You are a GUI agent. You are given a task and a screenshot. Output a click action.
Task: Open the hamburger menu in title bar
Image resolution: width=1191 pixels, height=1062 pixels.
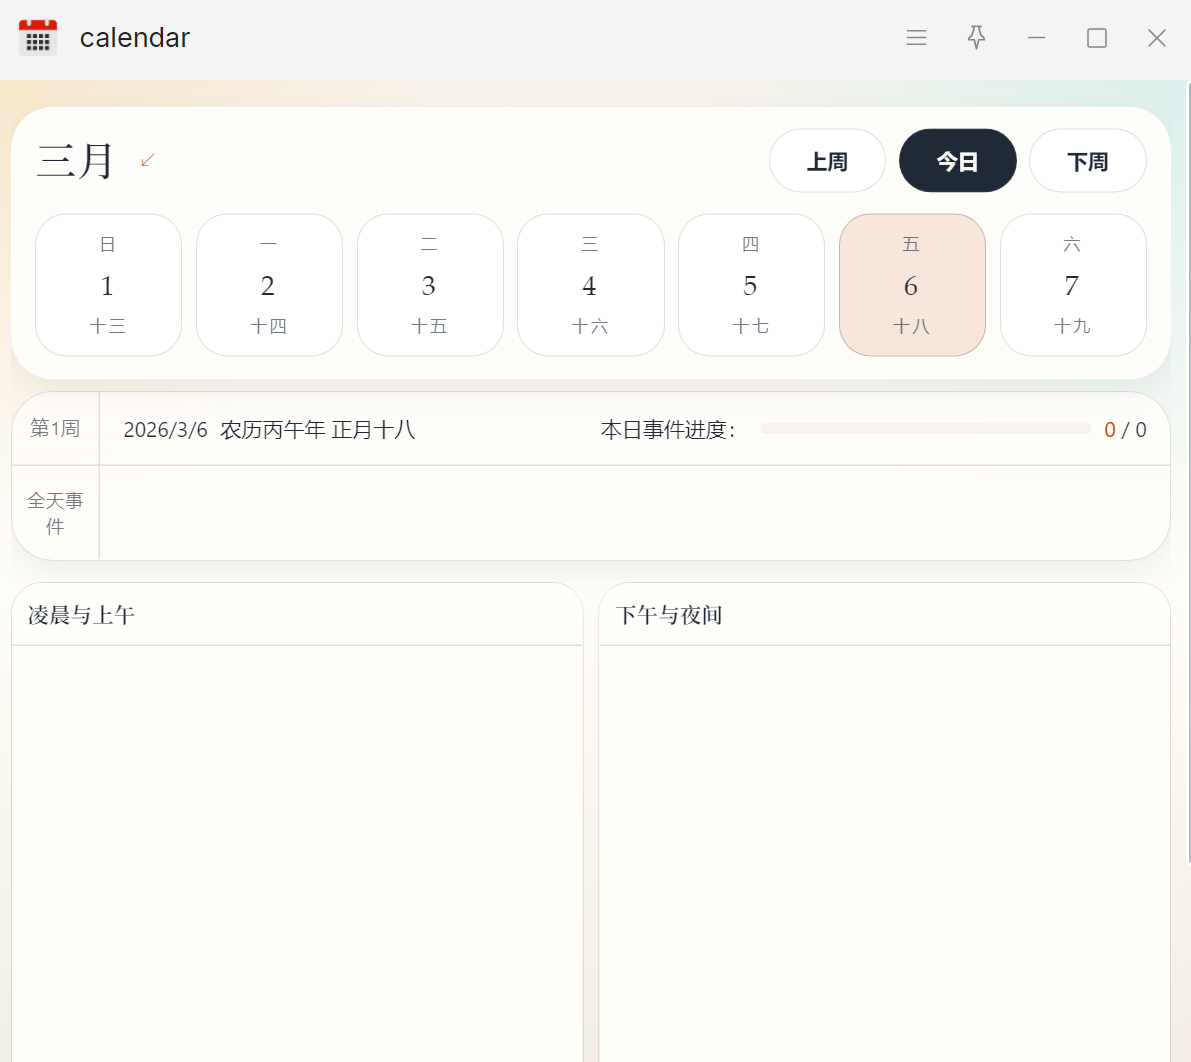pyautogui.click(x=916, y=38)
